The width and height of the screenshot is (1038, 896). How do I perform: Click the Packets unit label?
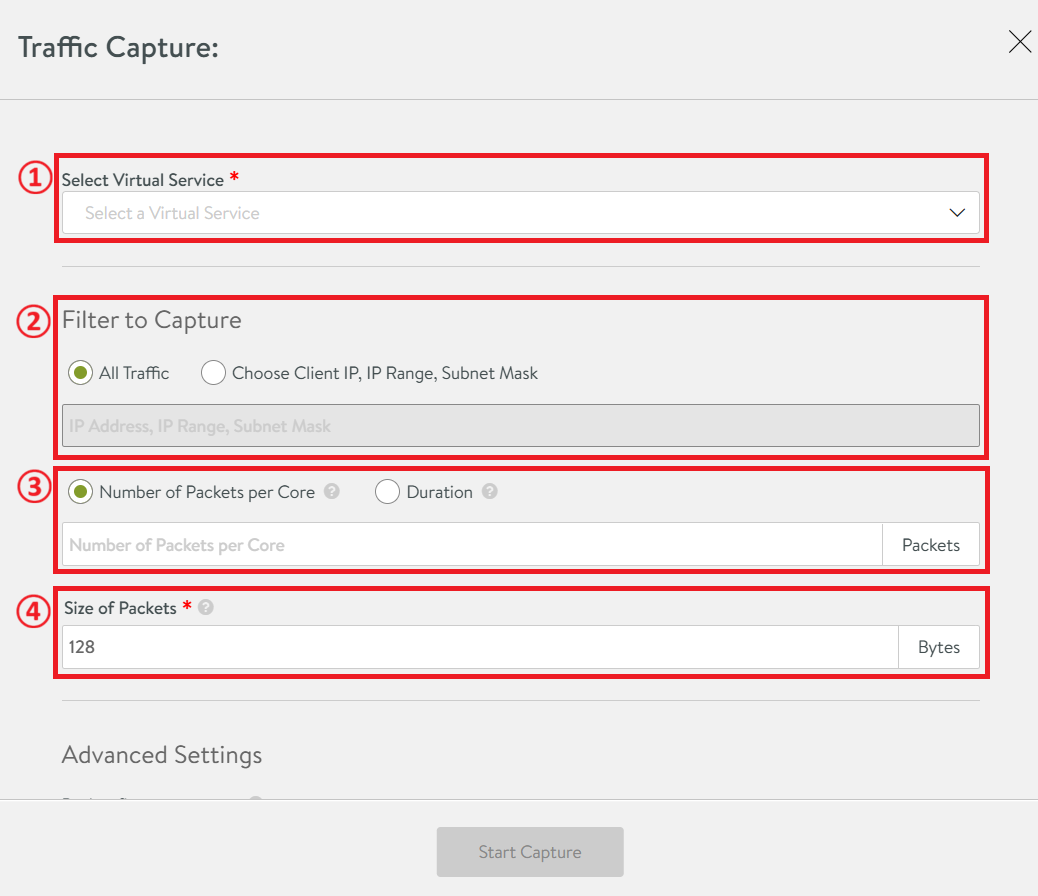(931, 544)
